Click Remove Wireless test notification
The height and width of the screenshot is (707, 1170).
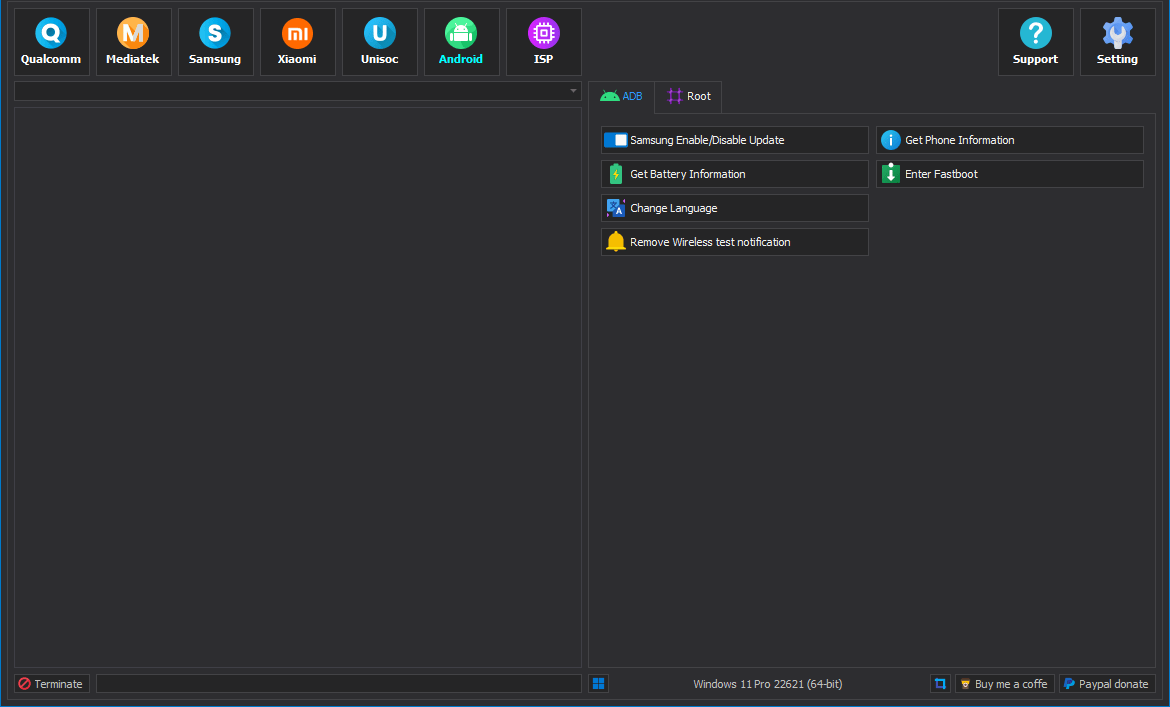pyautogui.click(x=734, y=242)
